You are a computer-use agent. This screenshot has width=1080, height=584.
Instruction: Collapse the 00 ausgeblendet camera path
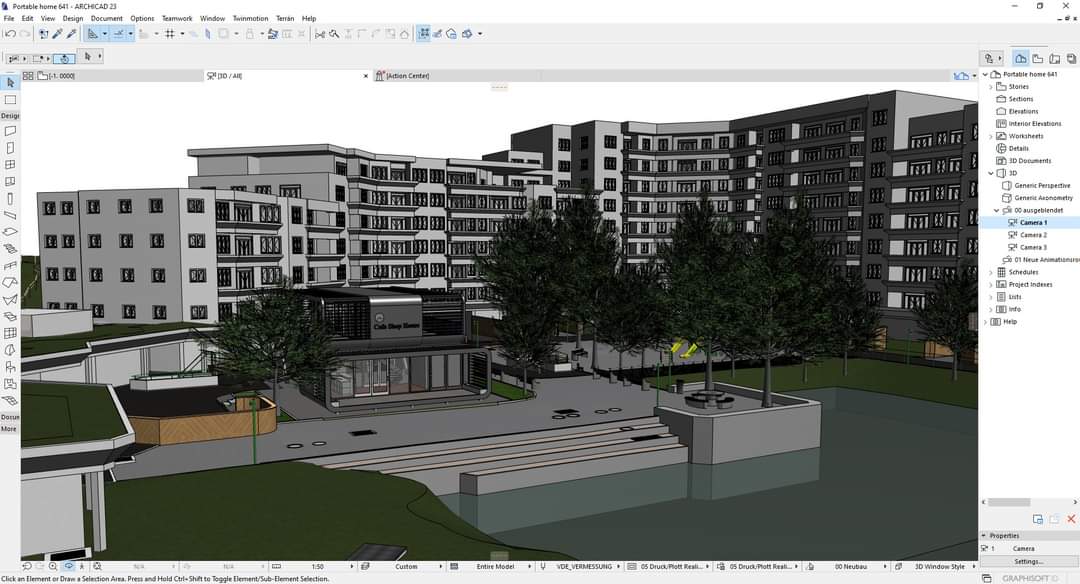996,210
